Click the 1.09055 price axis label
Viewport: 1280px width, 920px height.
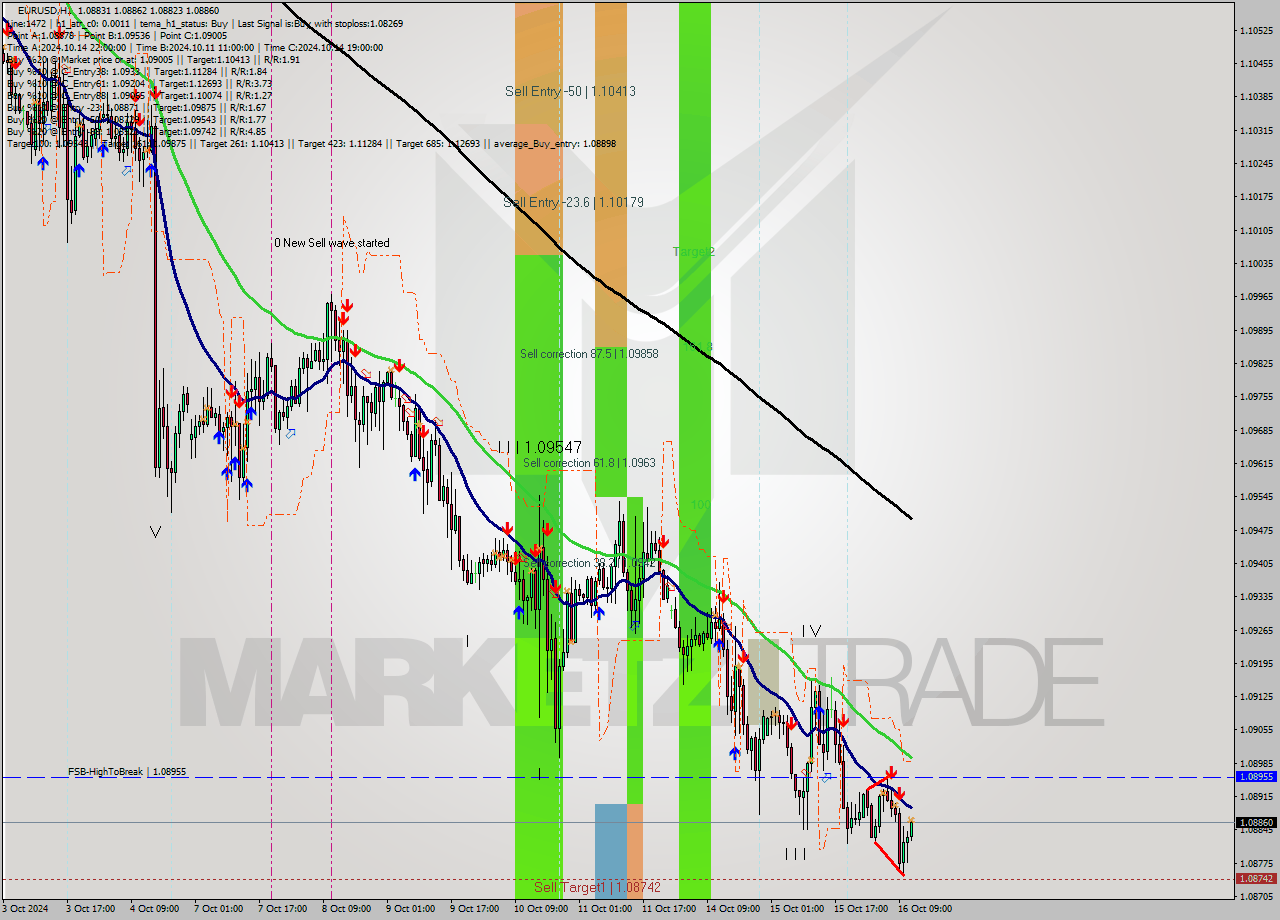(1256, 729)
